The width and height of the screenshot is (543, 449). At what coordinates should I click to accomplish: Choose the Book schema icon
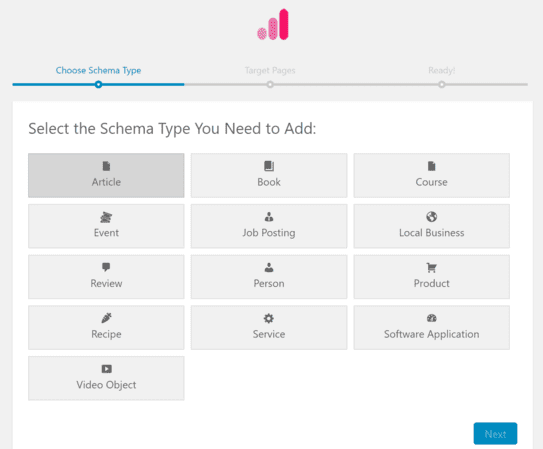tap(269, 166)
